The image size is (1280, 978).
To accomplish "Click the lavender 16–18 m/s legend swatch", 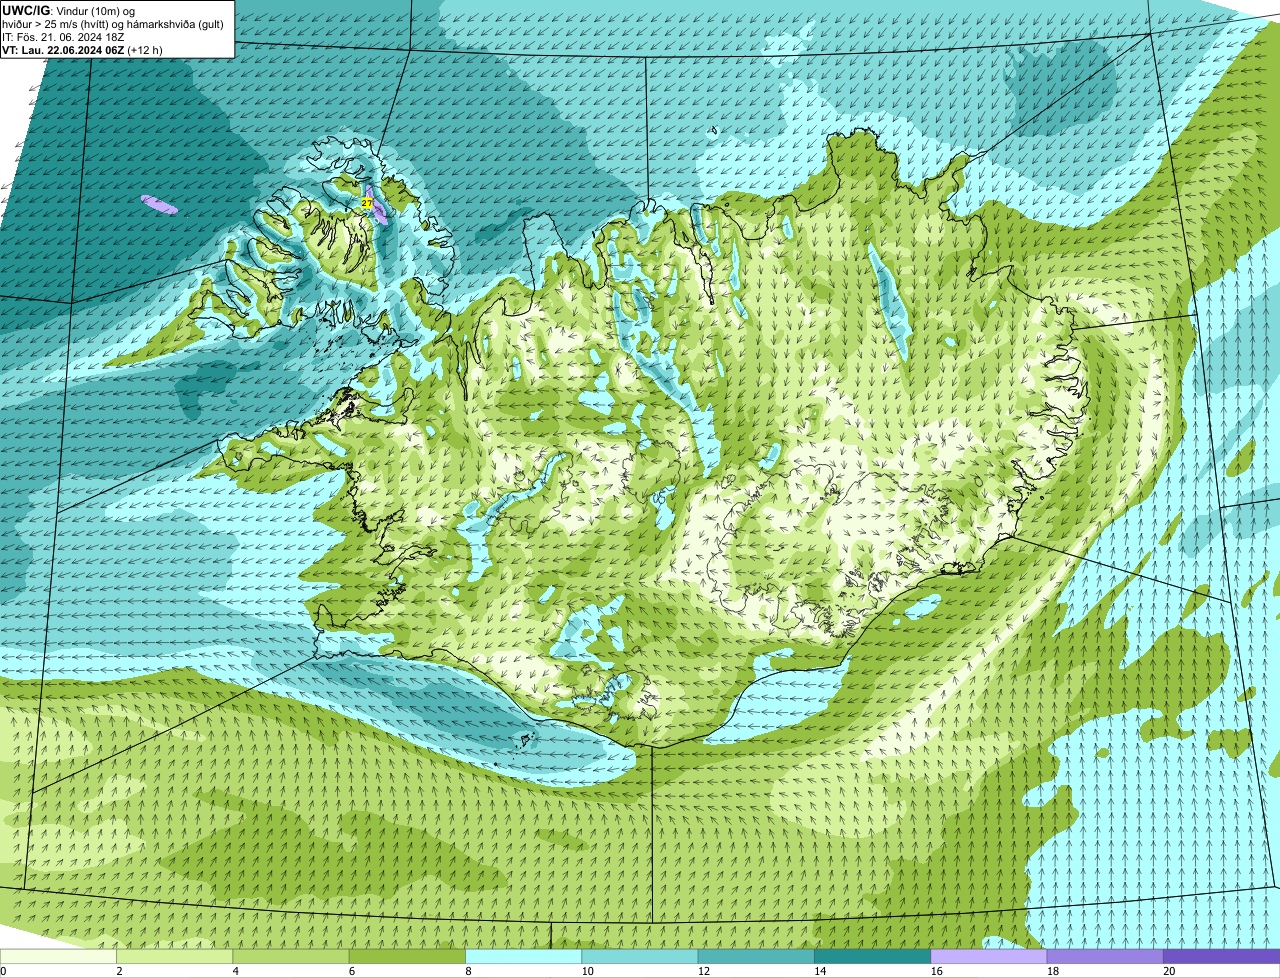I will click(989, 956).
